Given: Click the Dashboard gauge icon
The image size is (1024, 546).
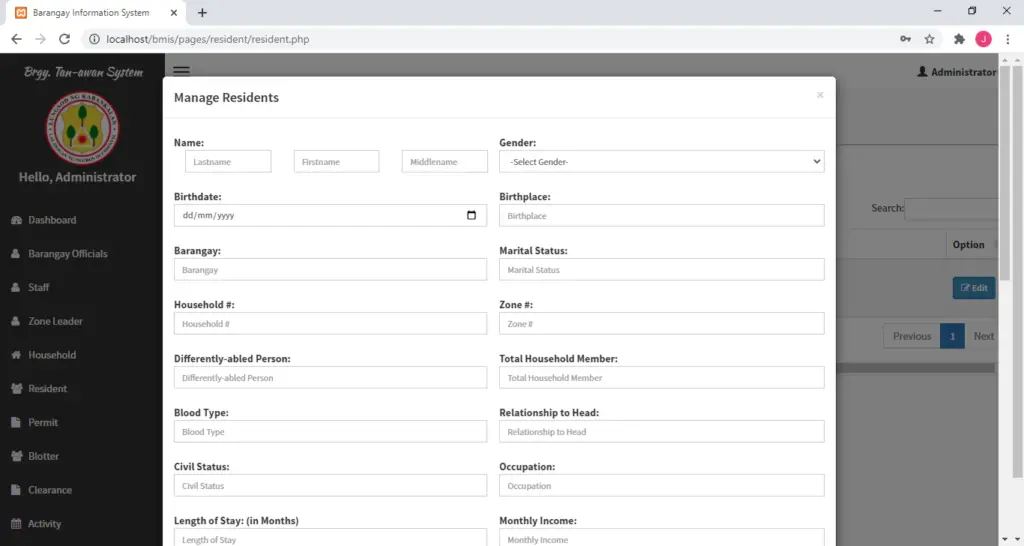Looking at the screenshot, I should [x=16, y=220].
